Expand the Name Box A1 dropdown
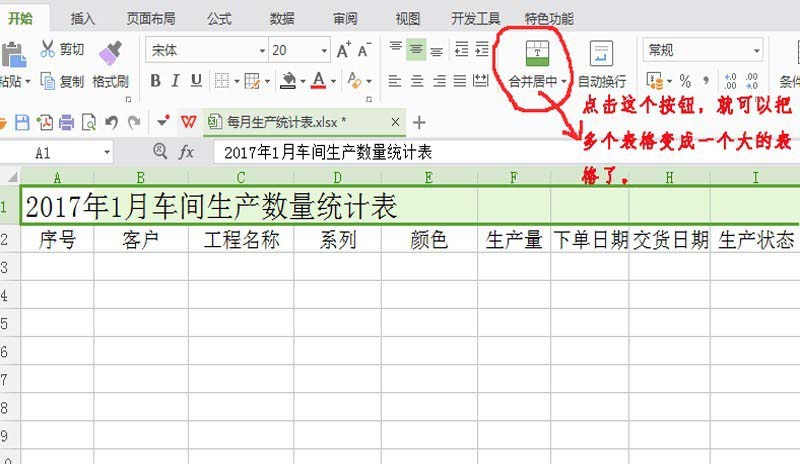Screen dimensions: 800x464 (107, 152)
